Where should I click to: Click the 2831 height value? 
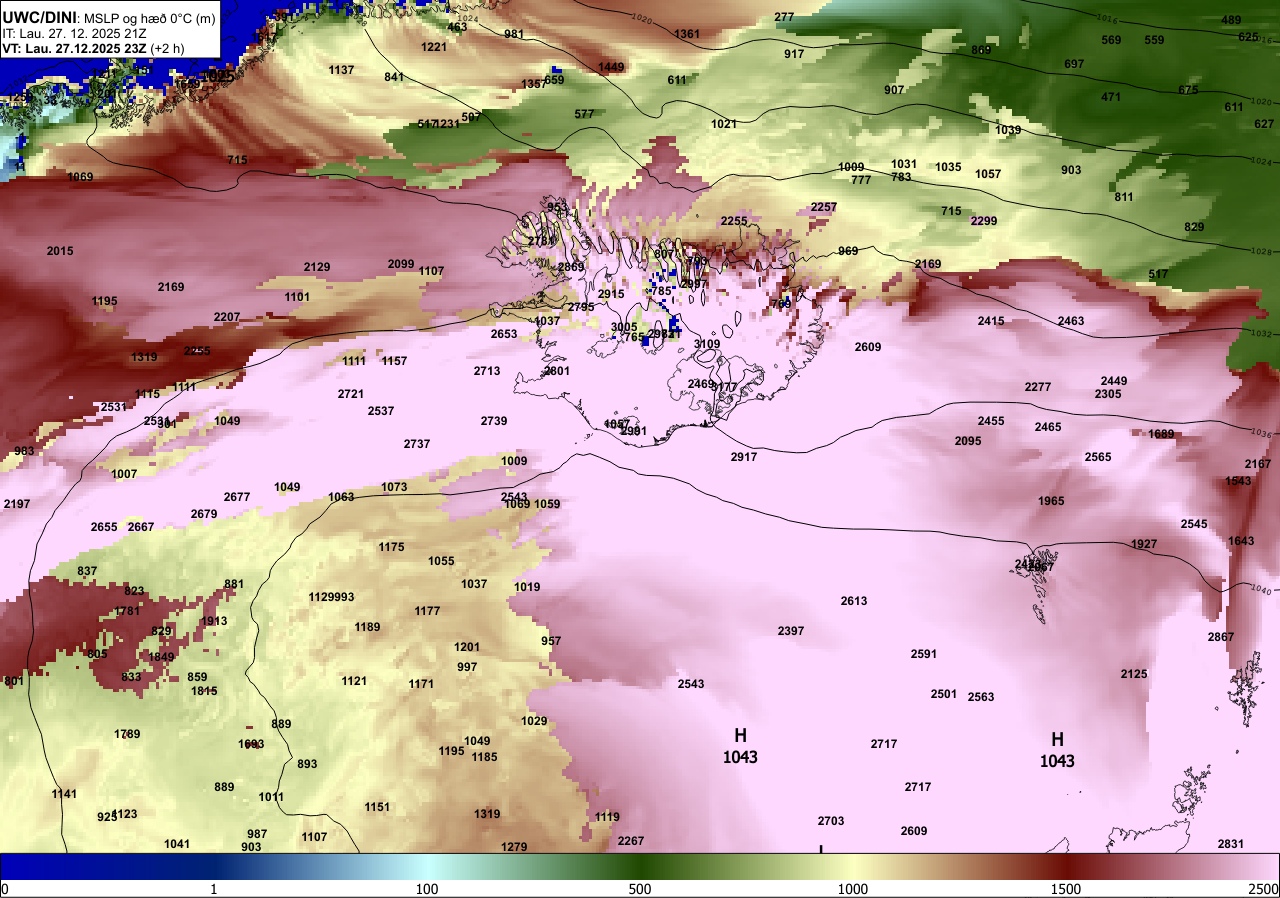(1231, 844)
